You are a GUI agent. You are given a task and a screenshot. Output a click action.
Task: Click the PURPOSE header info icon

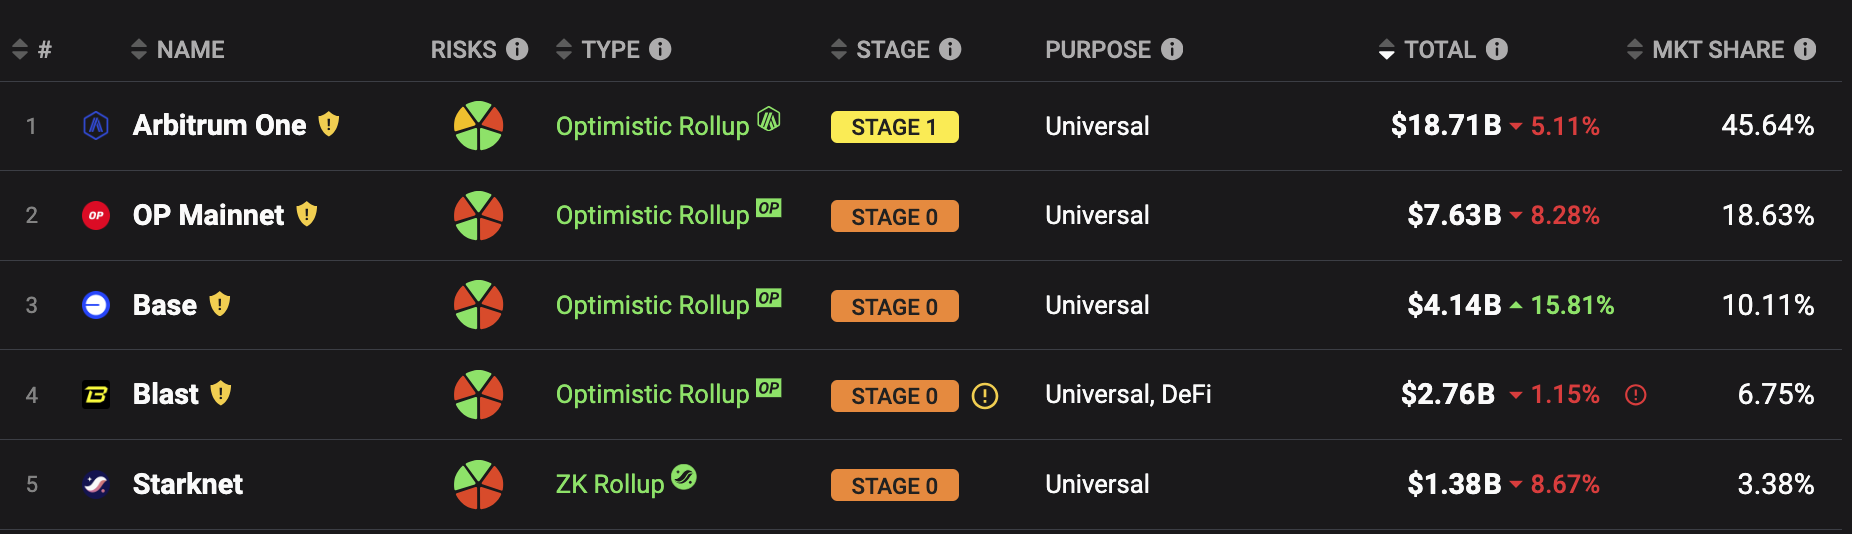tap(1172, 49)
